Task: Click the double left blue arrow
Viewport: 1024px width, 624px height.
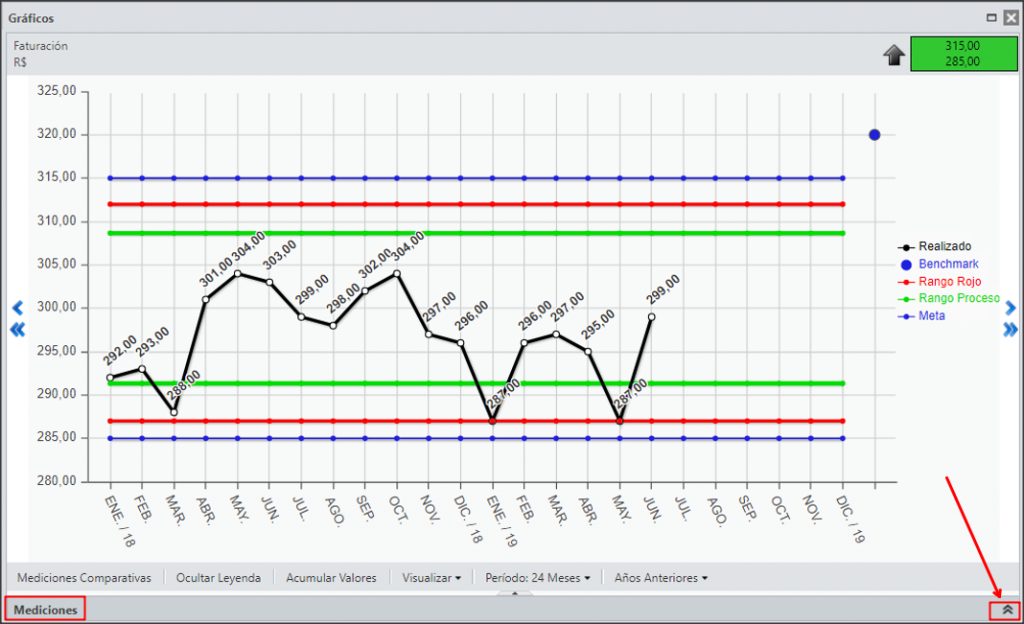Action: [18, 330]
